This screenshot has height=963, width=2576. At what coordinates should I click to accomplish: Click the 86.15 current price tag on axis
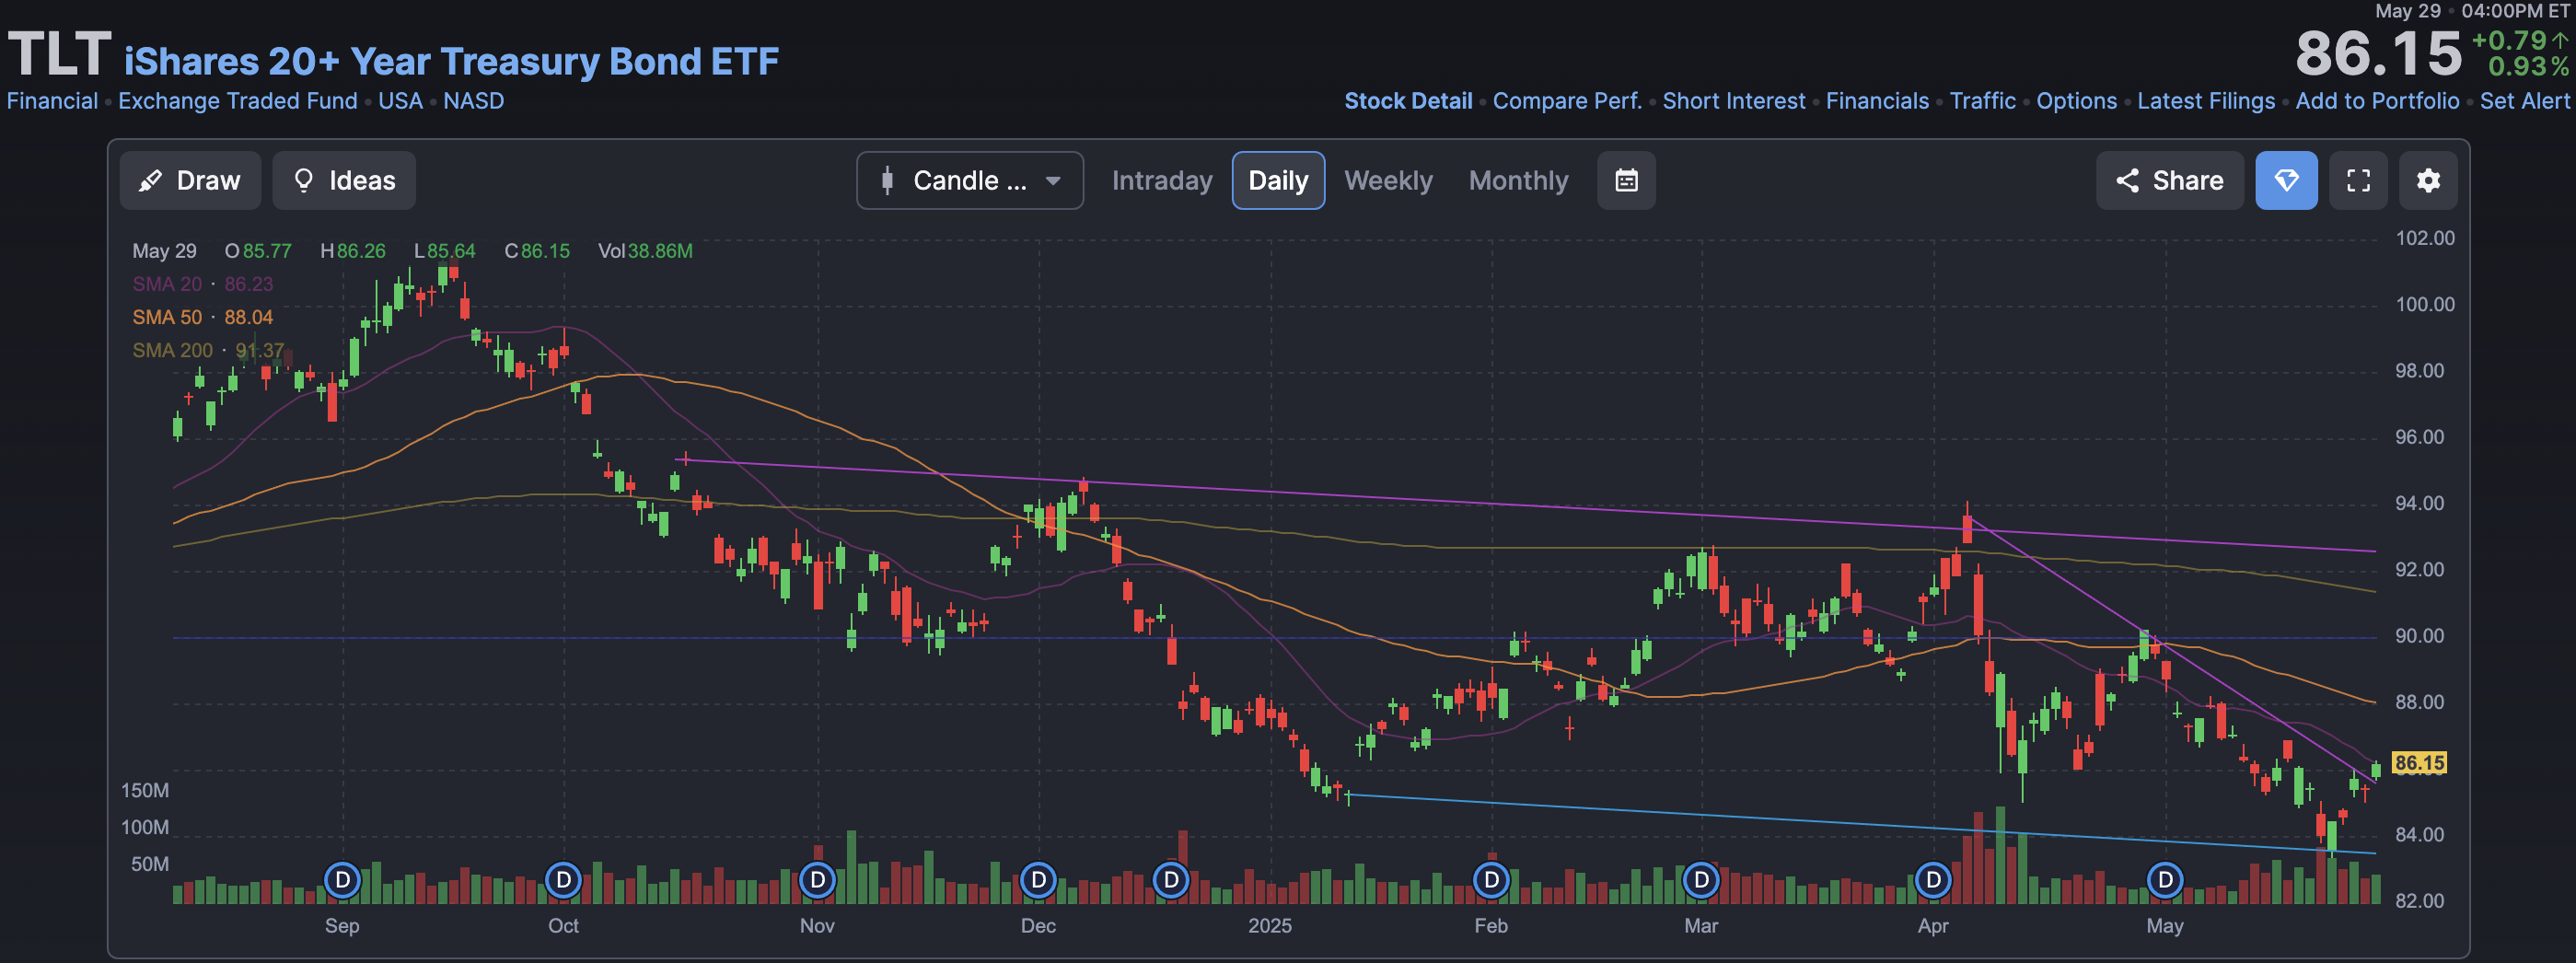2418,763
